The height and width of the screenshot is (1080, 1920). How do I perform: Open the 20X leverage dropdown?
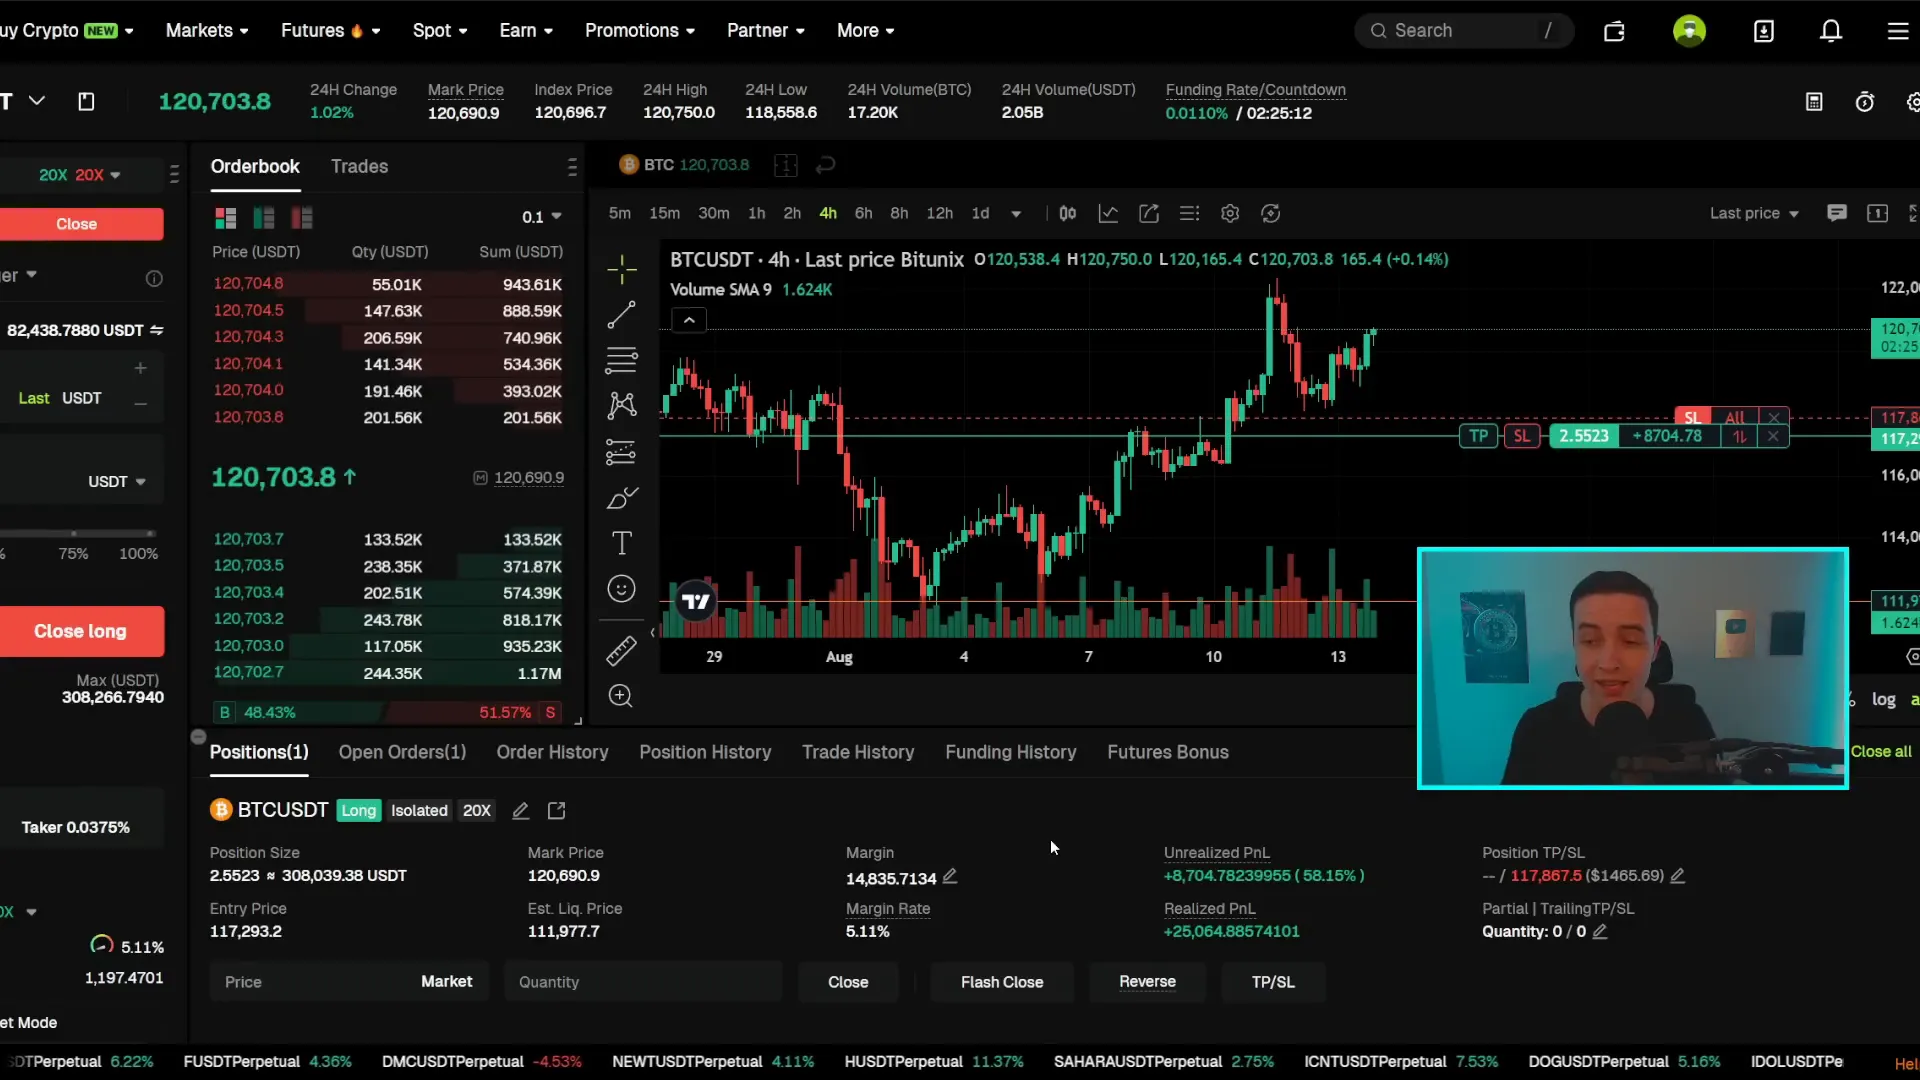(x=80, y=175)
